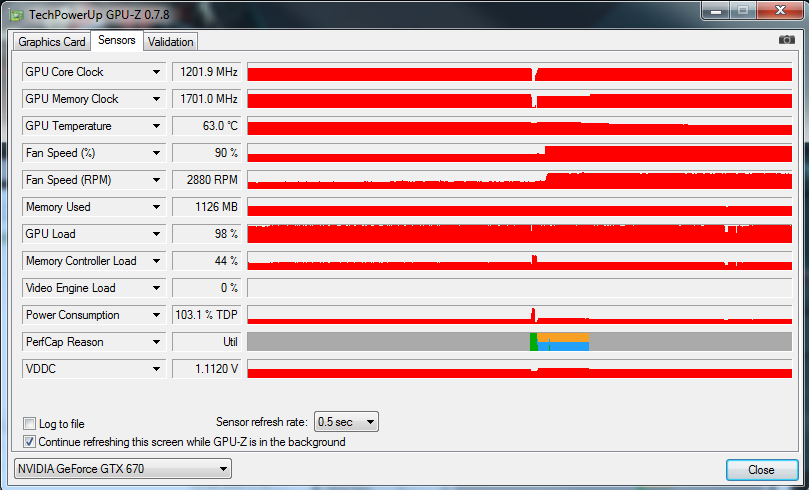The height and width of the screenshot is (490, 809).
Task: Click the GPU-Z title bar app icon
Action: (16, 15)
